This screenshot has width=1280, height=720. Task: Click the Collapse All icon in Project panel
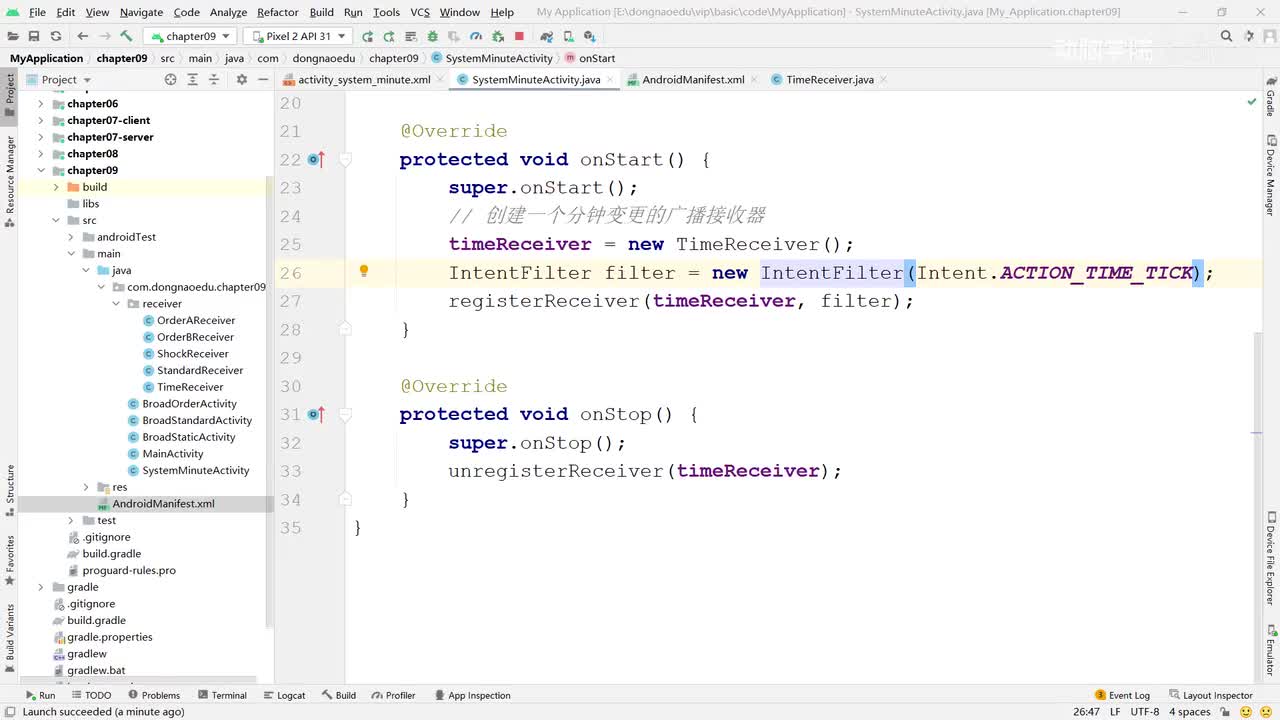(x=213, y=79)
